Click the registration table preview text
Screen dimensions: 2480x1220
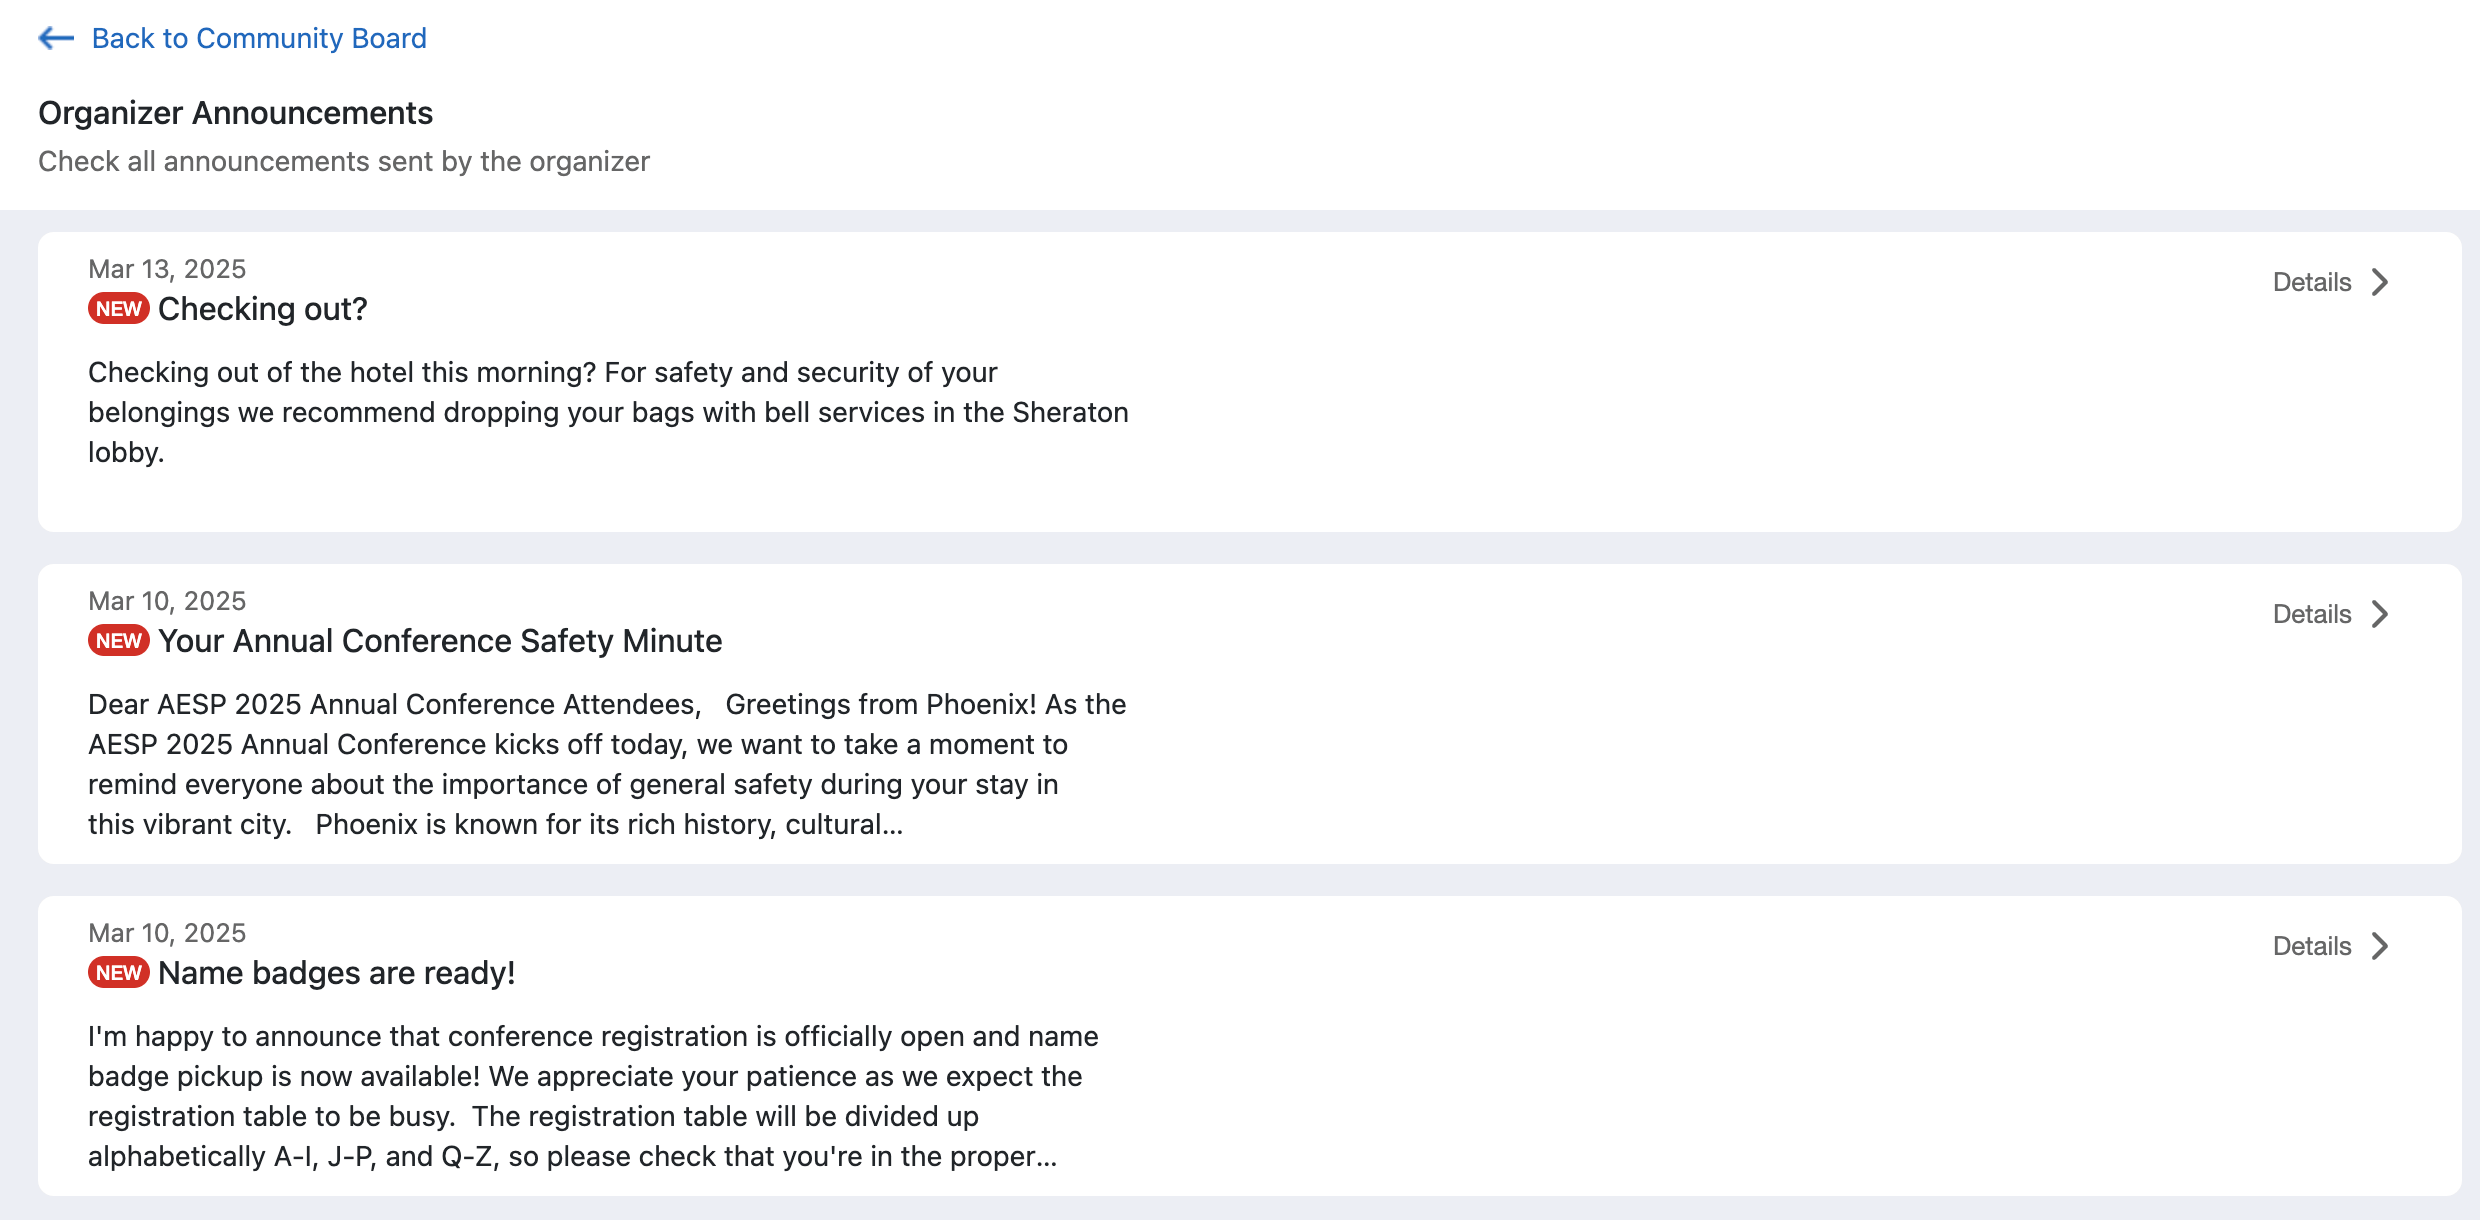pyautogui.click(x=592, y=1096)
